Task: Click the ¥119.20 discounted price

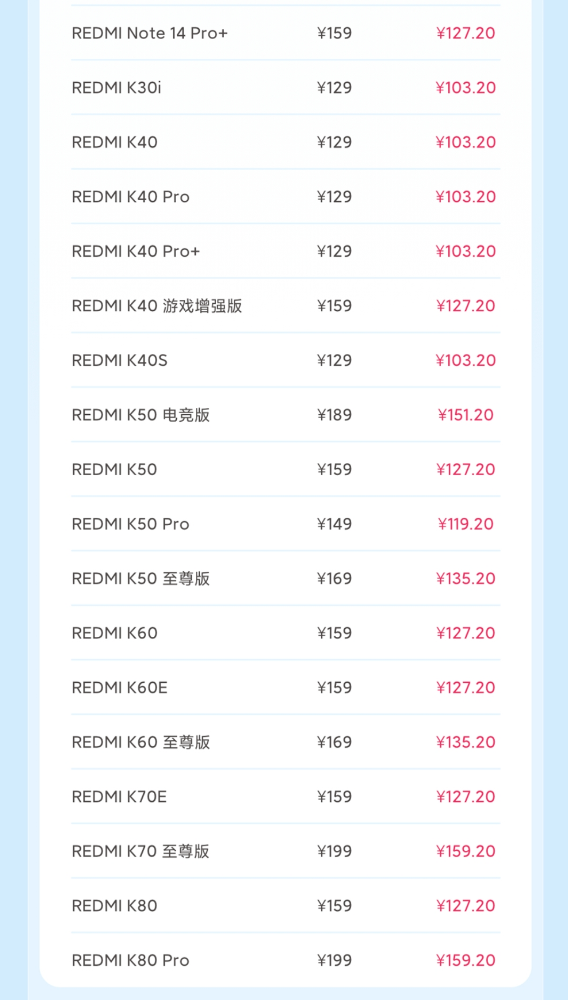Action: 466,524
